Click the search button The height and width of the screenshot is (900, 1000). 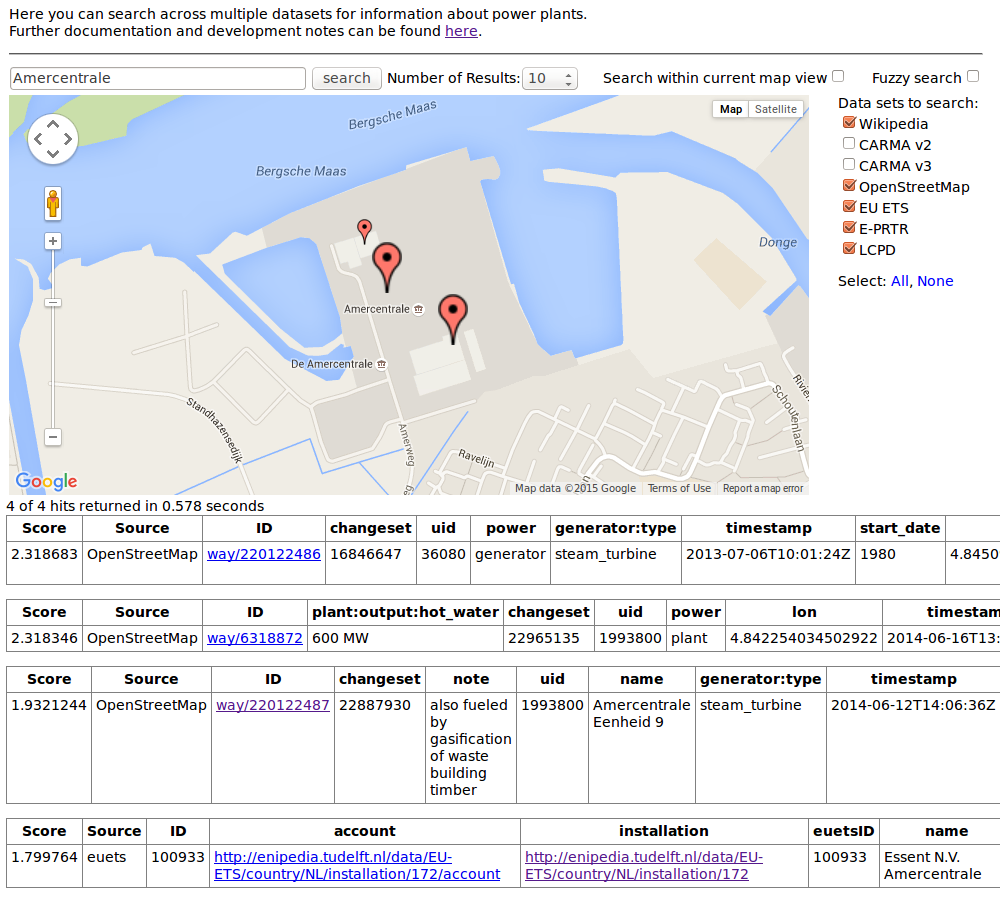pos(346,78)
